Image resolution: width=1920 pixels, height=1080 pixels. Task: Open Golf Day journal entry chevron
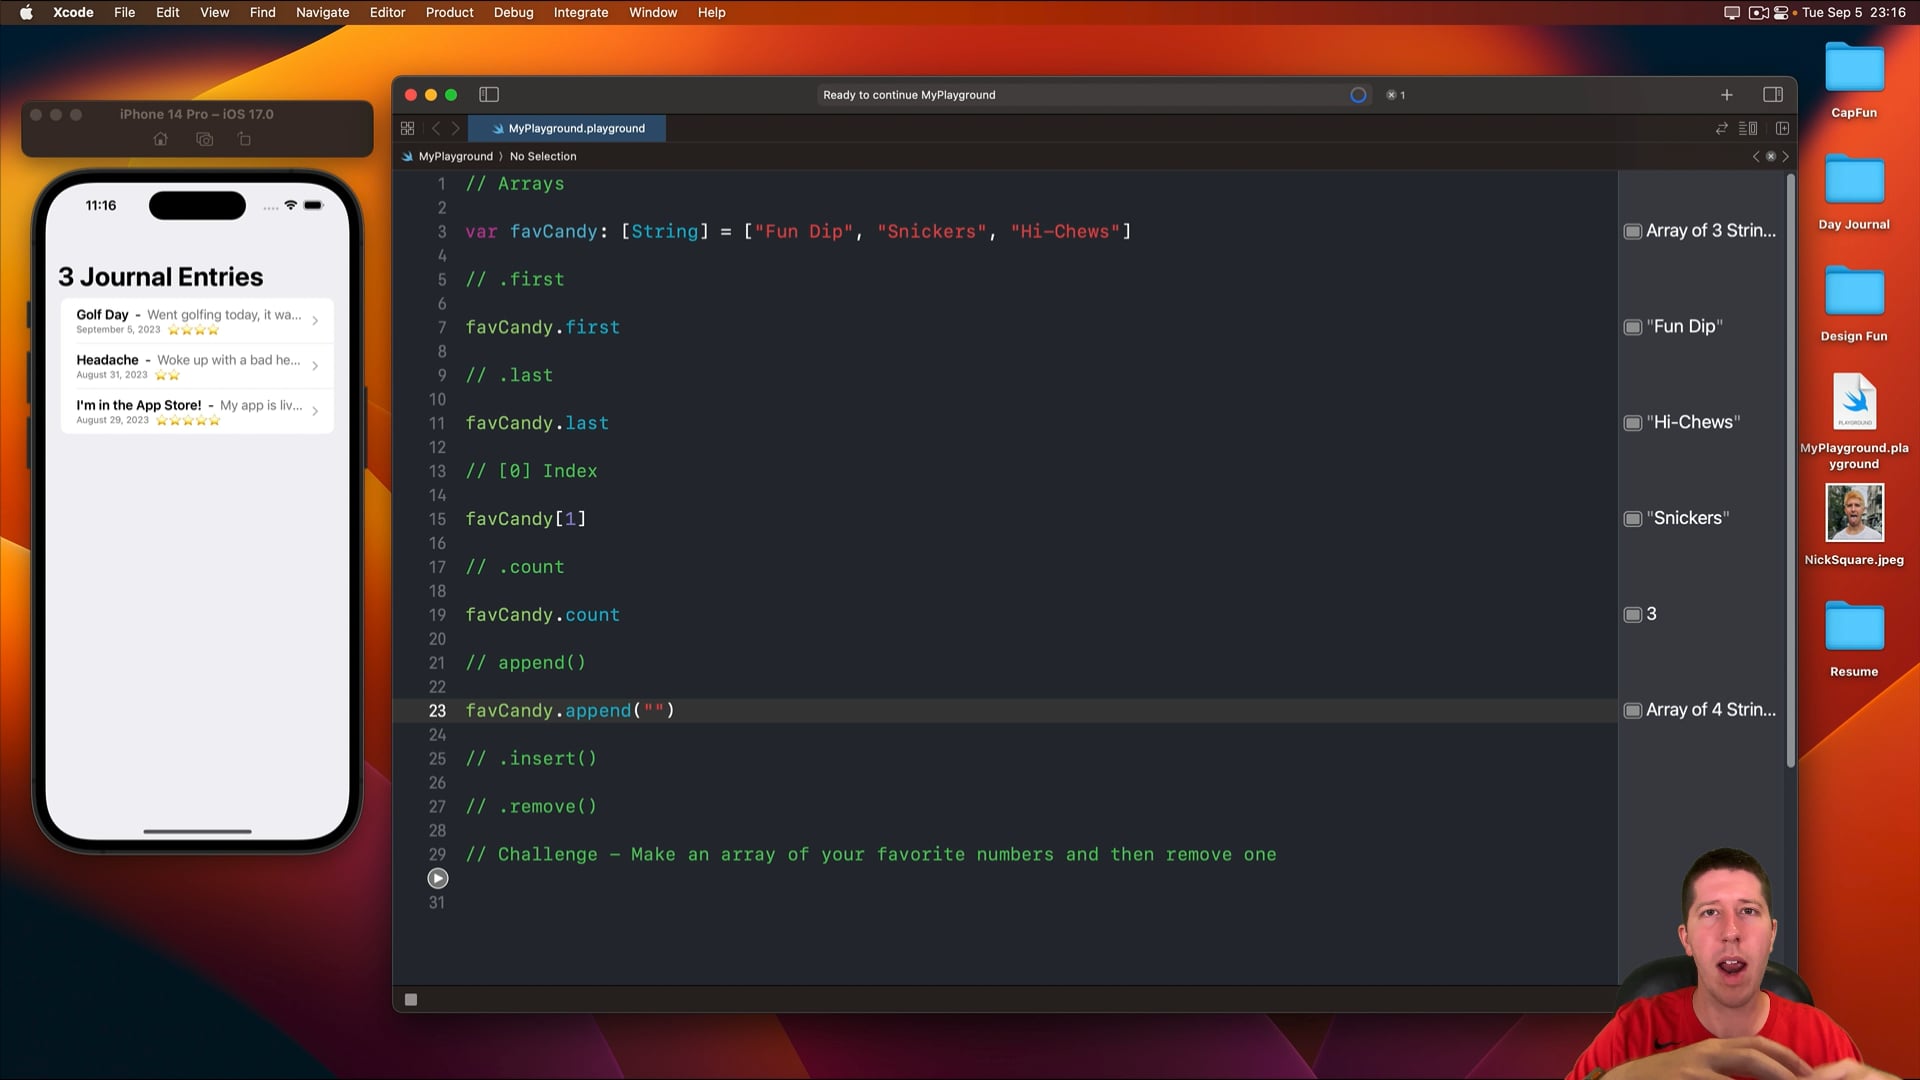pyautogui.click(x=315, y=321)
